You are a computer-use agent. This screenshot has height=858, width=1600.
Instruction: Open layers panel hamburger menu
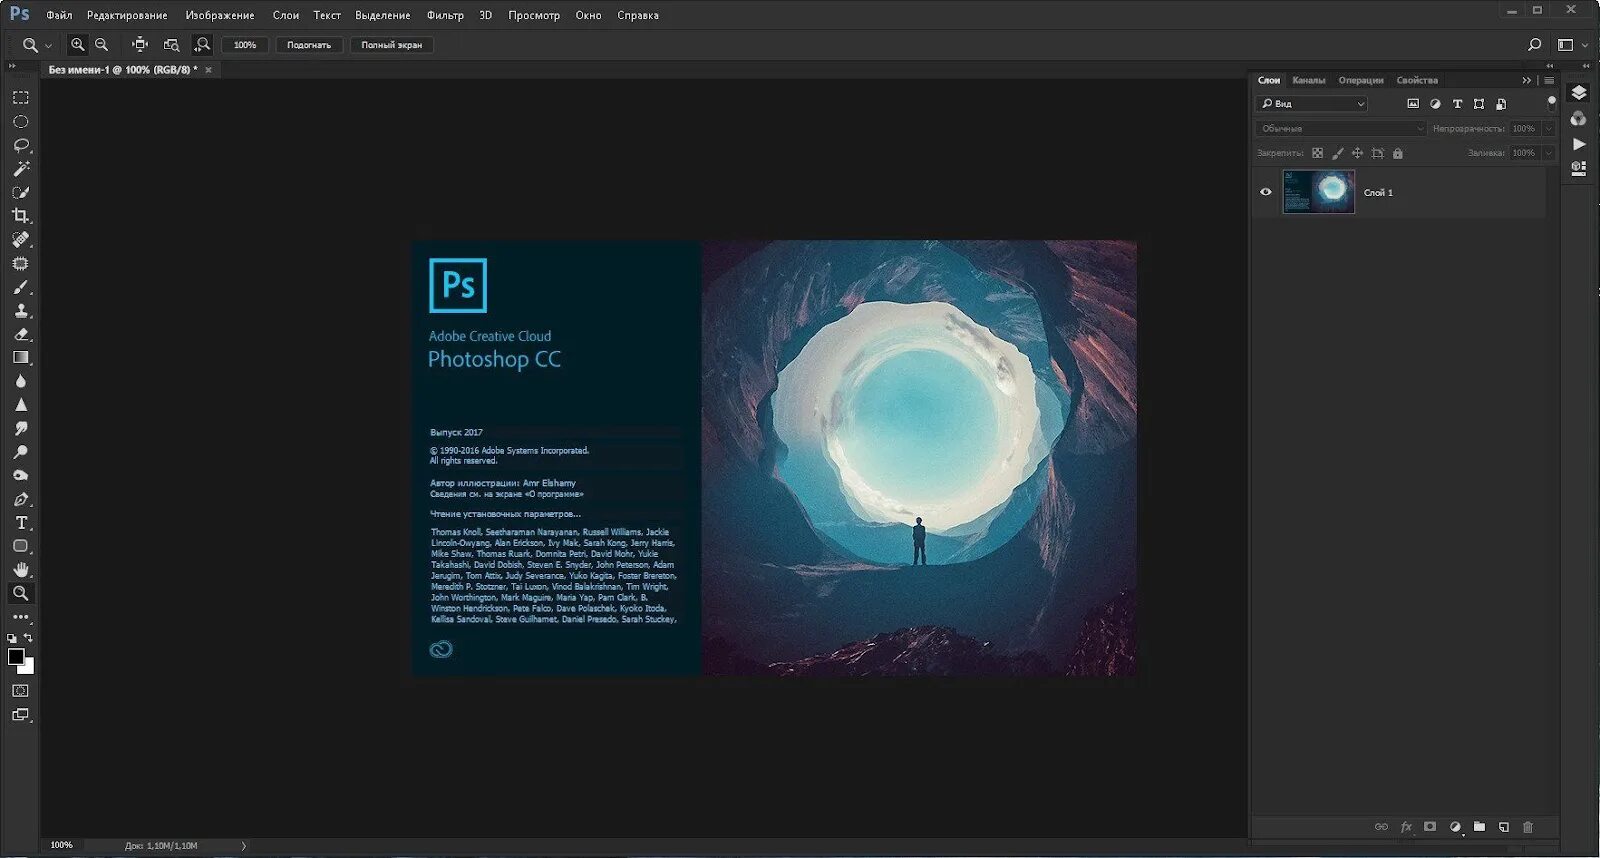pos(1549,80)
